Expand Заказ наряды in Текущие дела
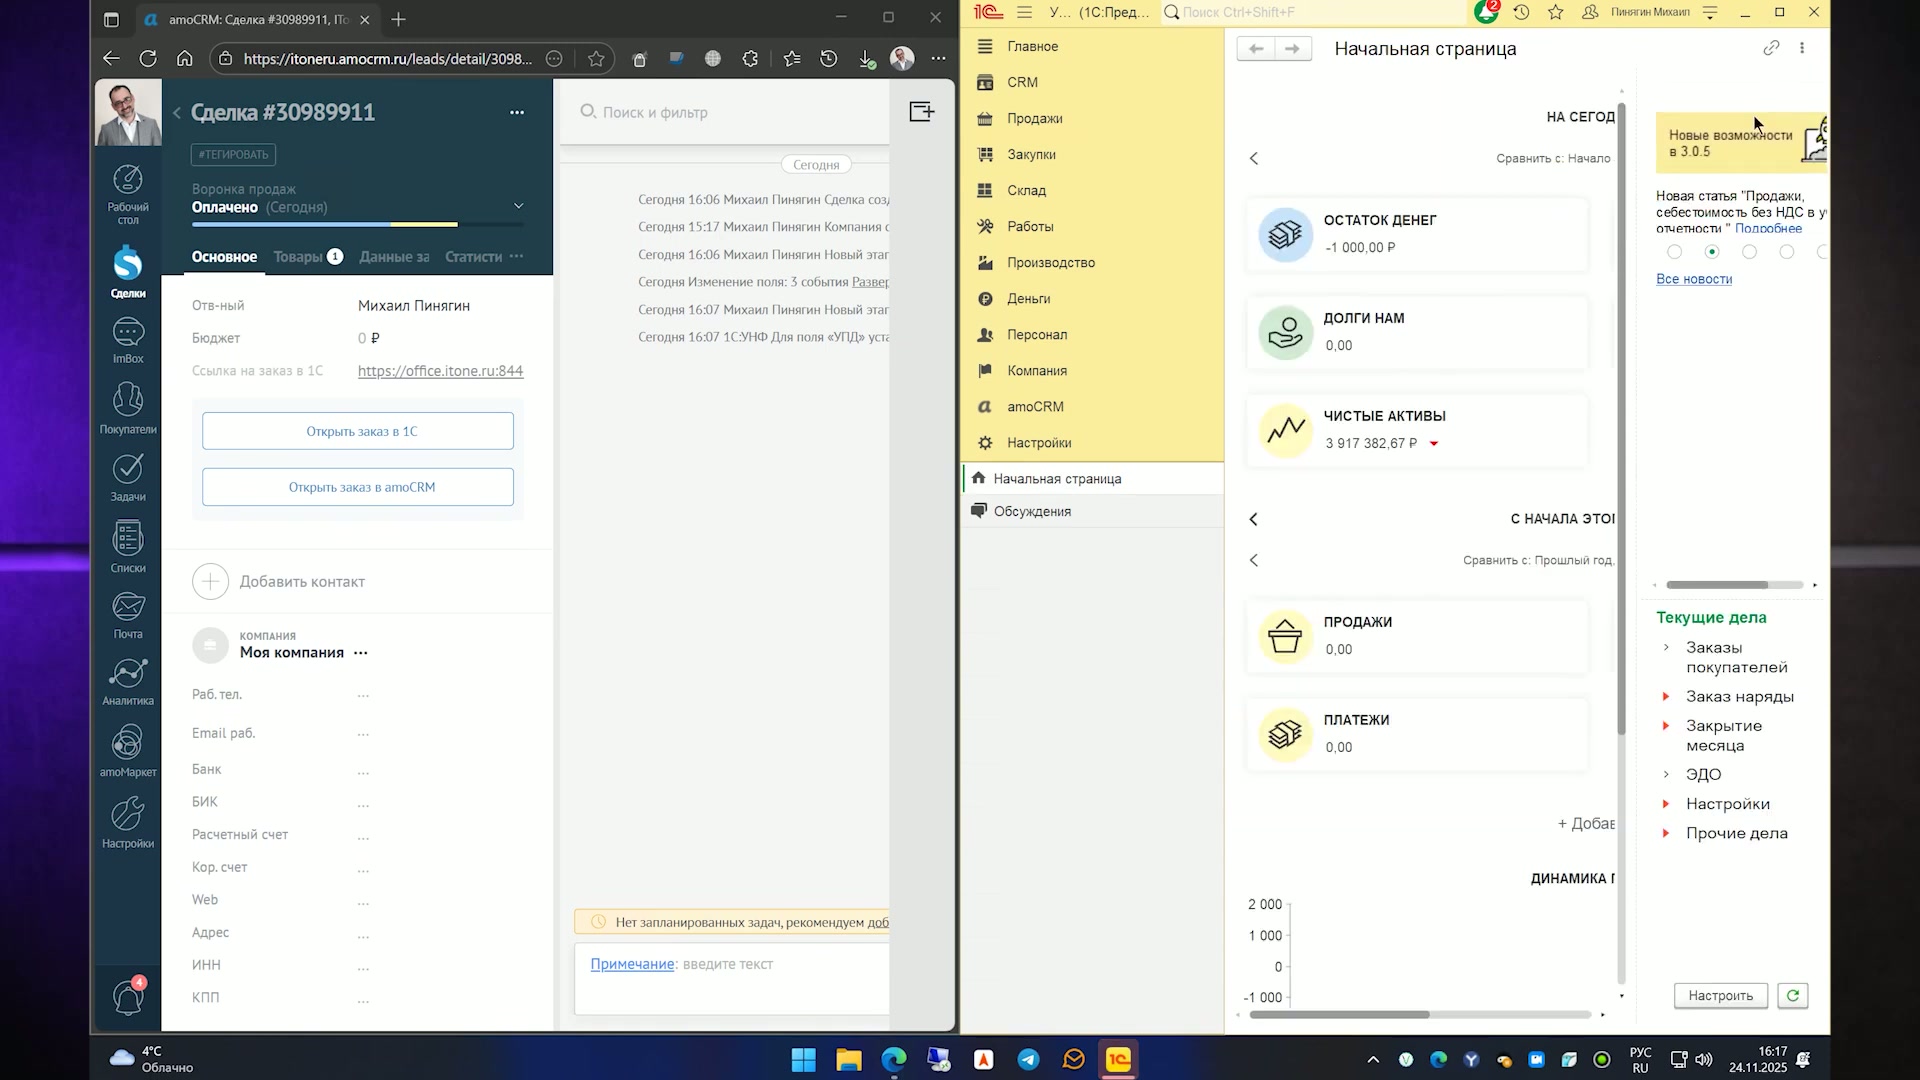Image resolution: width=1920 pixels, height=1080 pixels. pyautogui.click(x=1666, y=696)
